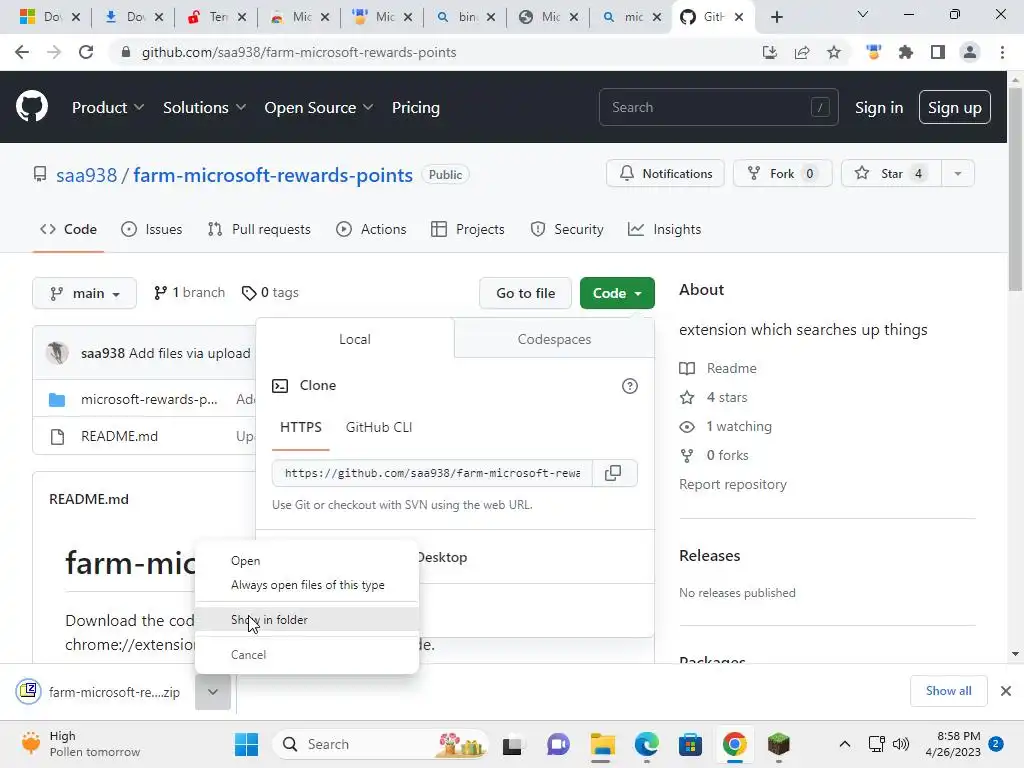1024x768 pixels.
Task: Expand the Product menu
Action: (108, 108)
